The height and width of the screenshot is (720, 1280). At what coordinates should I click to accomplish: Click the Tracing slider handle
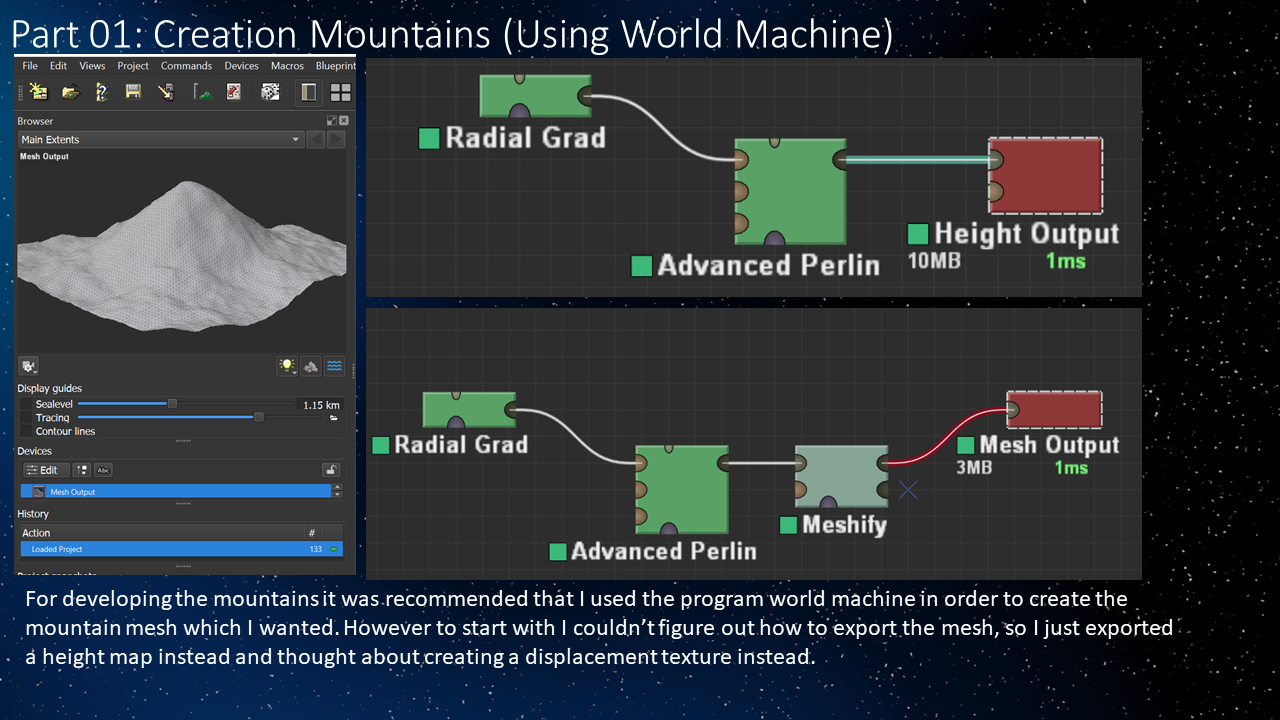pyautogui.click(x=259, y=417)
